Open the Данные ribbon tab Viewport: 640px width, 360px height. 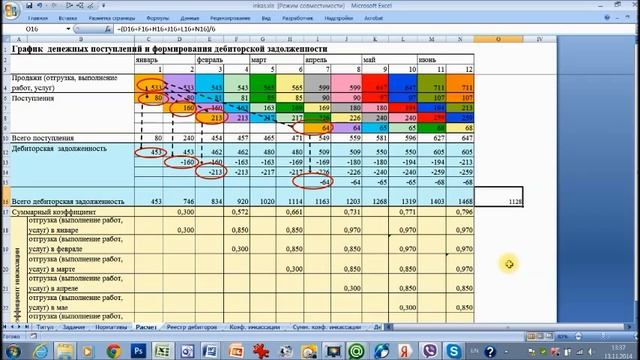190,18
